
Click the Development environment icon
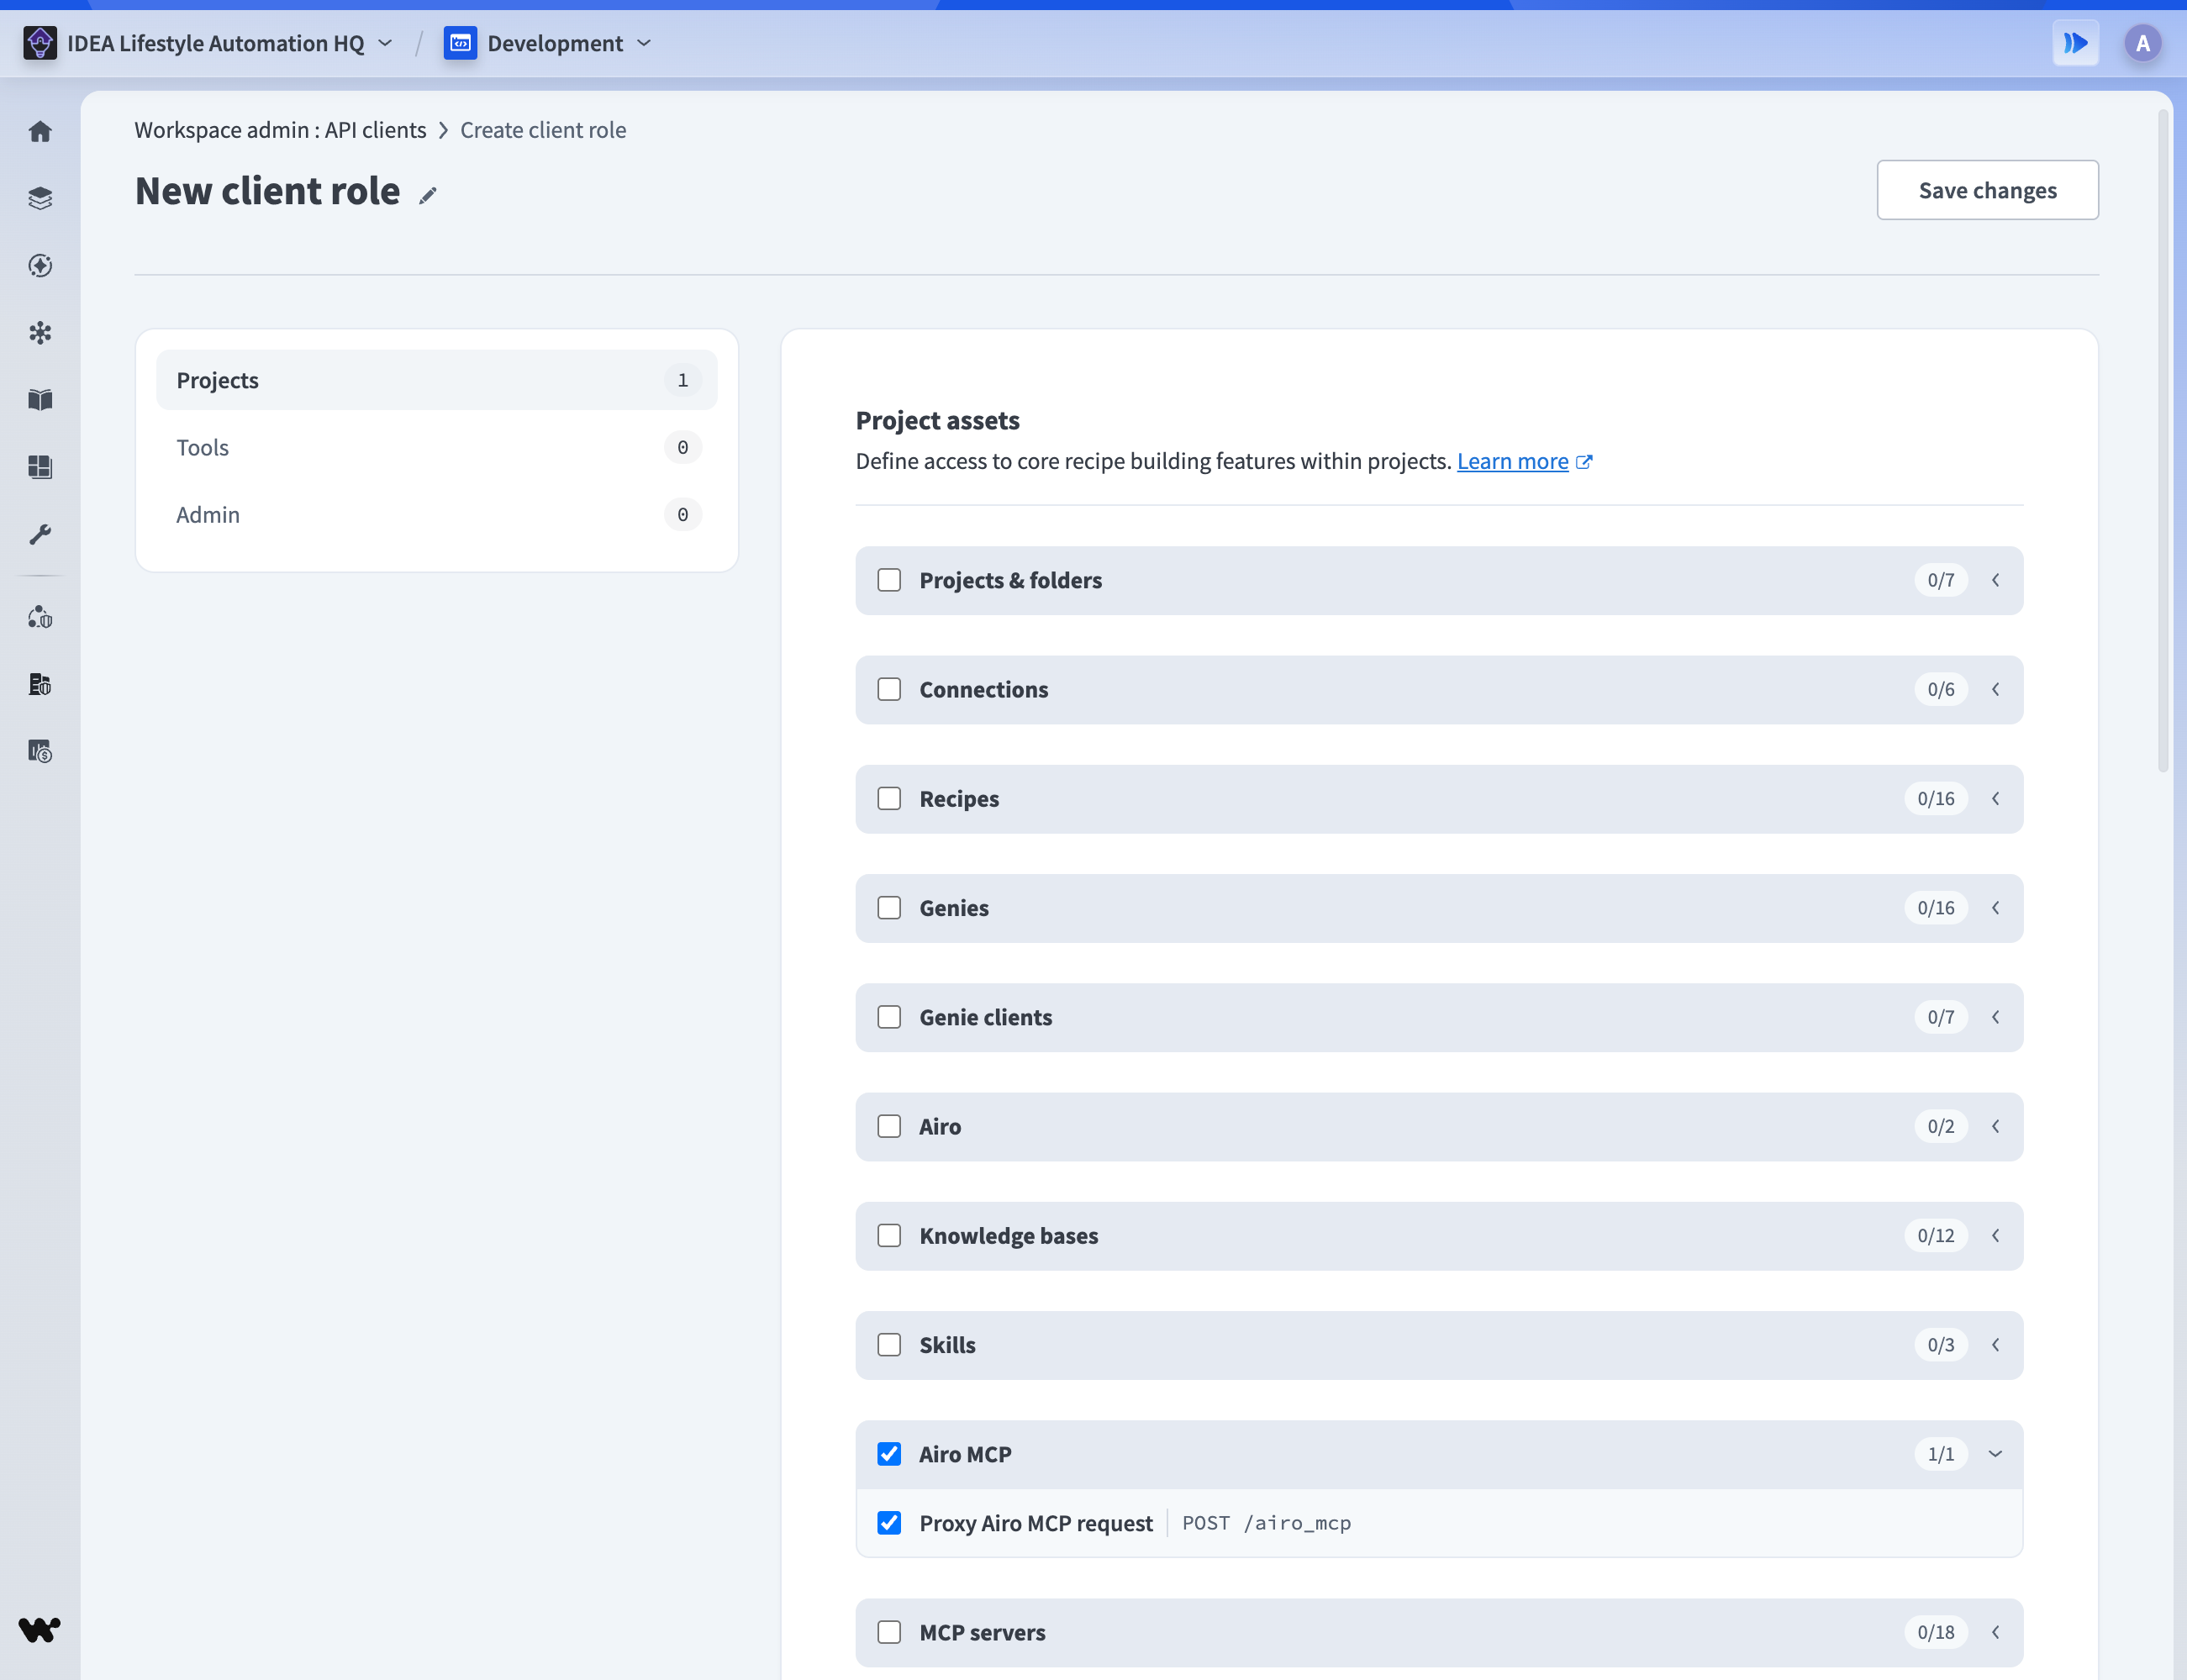pyautogui.click(x=460, y=43)
